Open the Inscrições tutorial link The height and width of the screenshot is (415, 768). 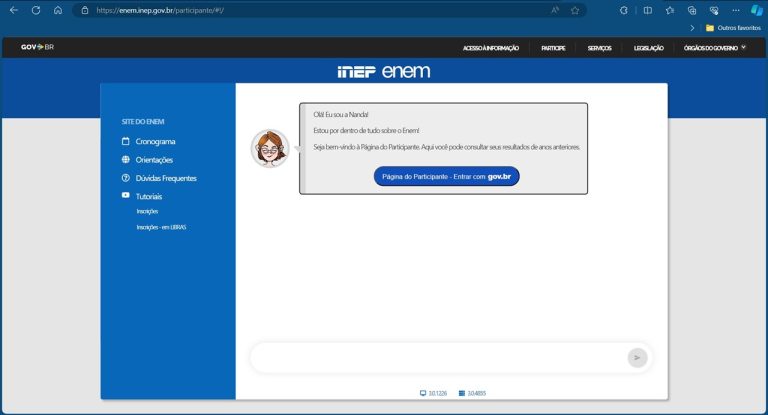pyautogui.click(x=147, y=211)
